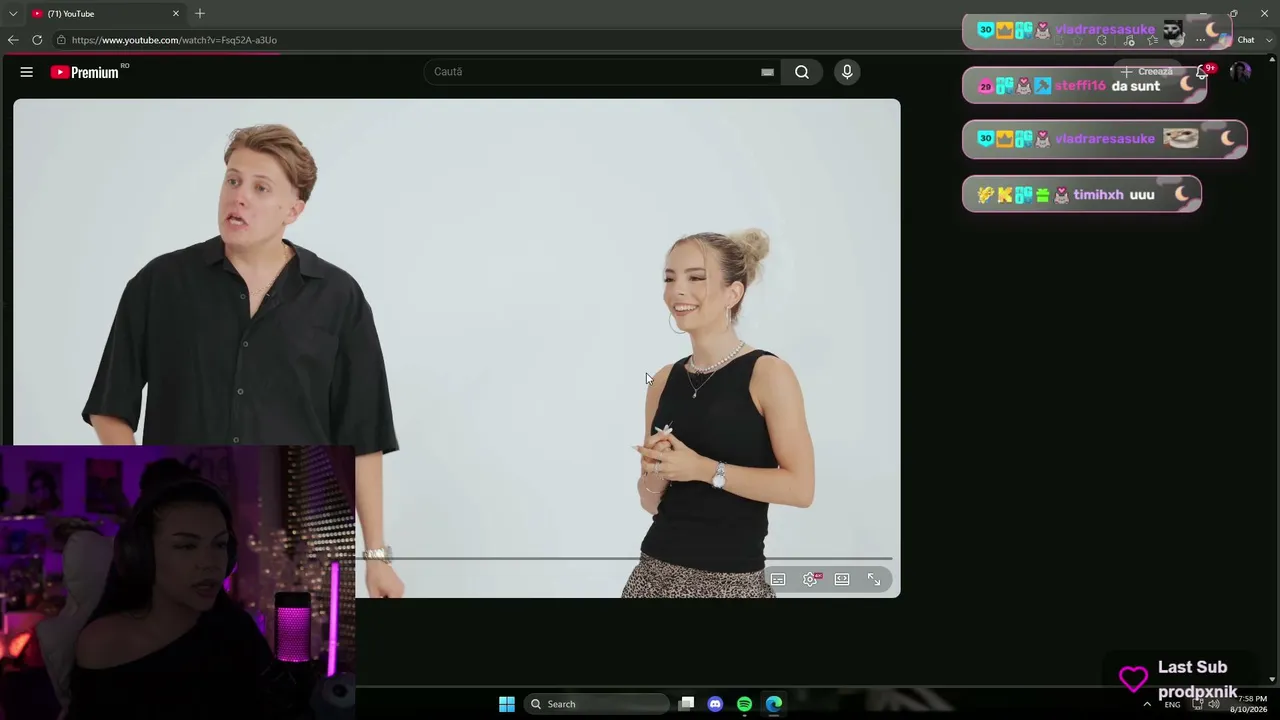Open video player settings gear
The image size is (1280, 720).
pyautogui.click(x=810, y=579)
